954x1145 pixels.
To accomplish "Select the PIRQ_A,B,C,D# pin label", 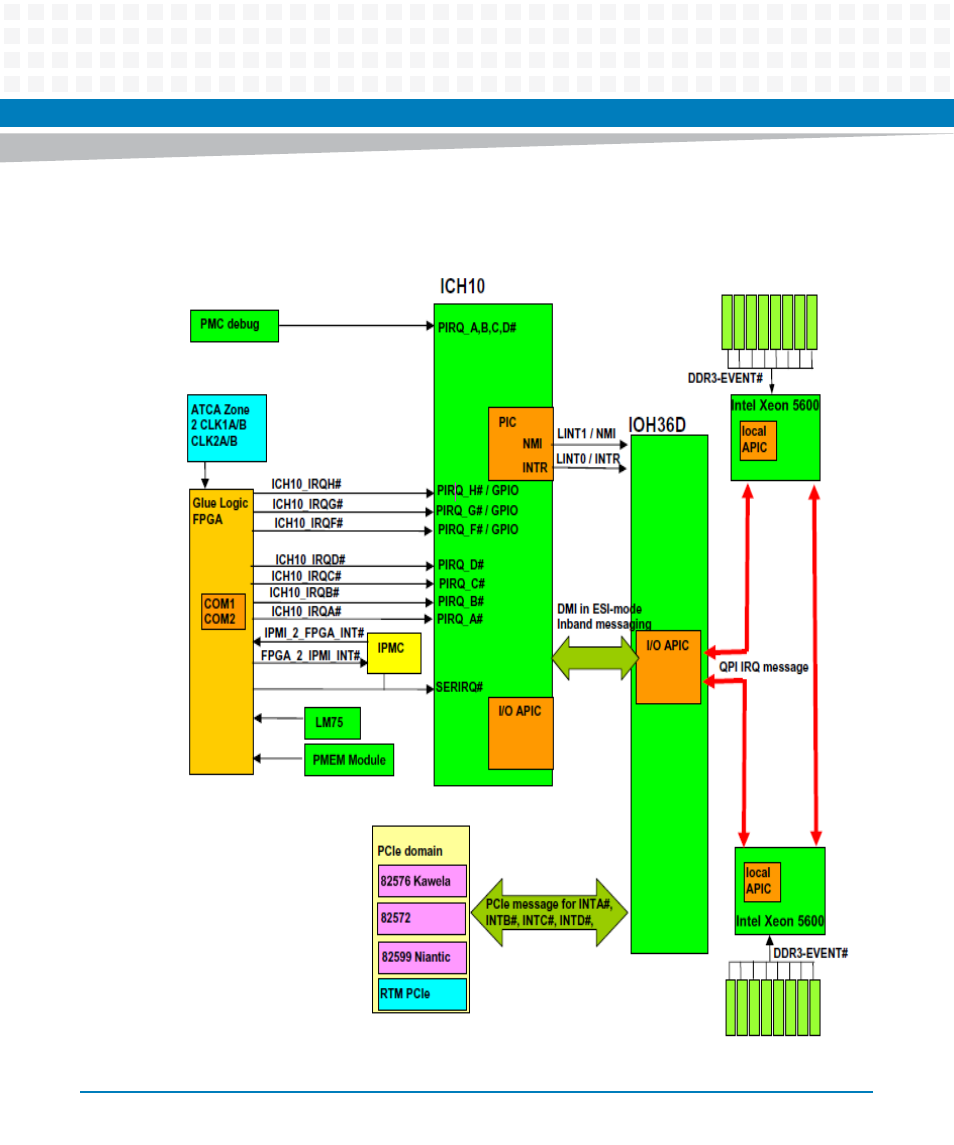I will pos(477,328).
